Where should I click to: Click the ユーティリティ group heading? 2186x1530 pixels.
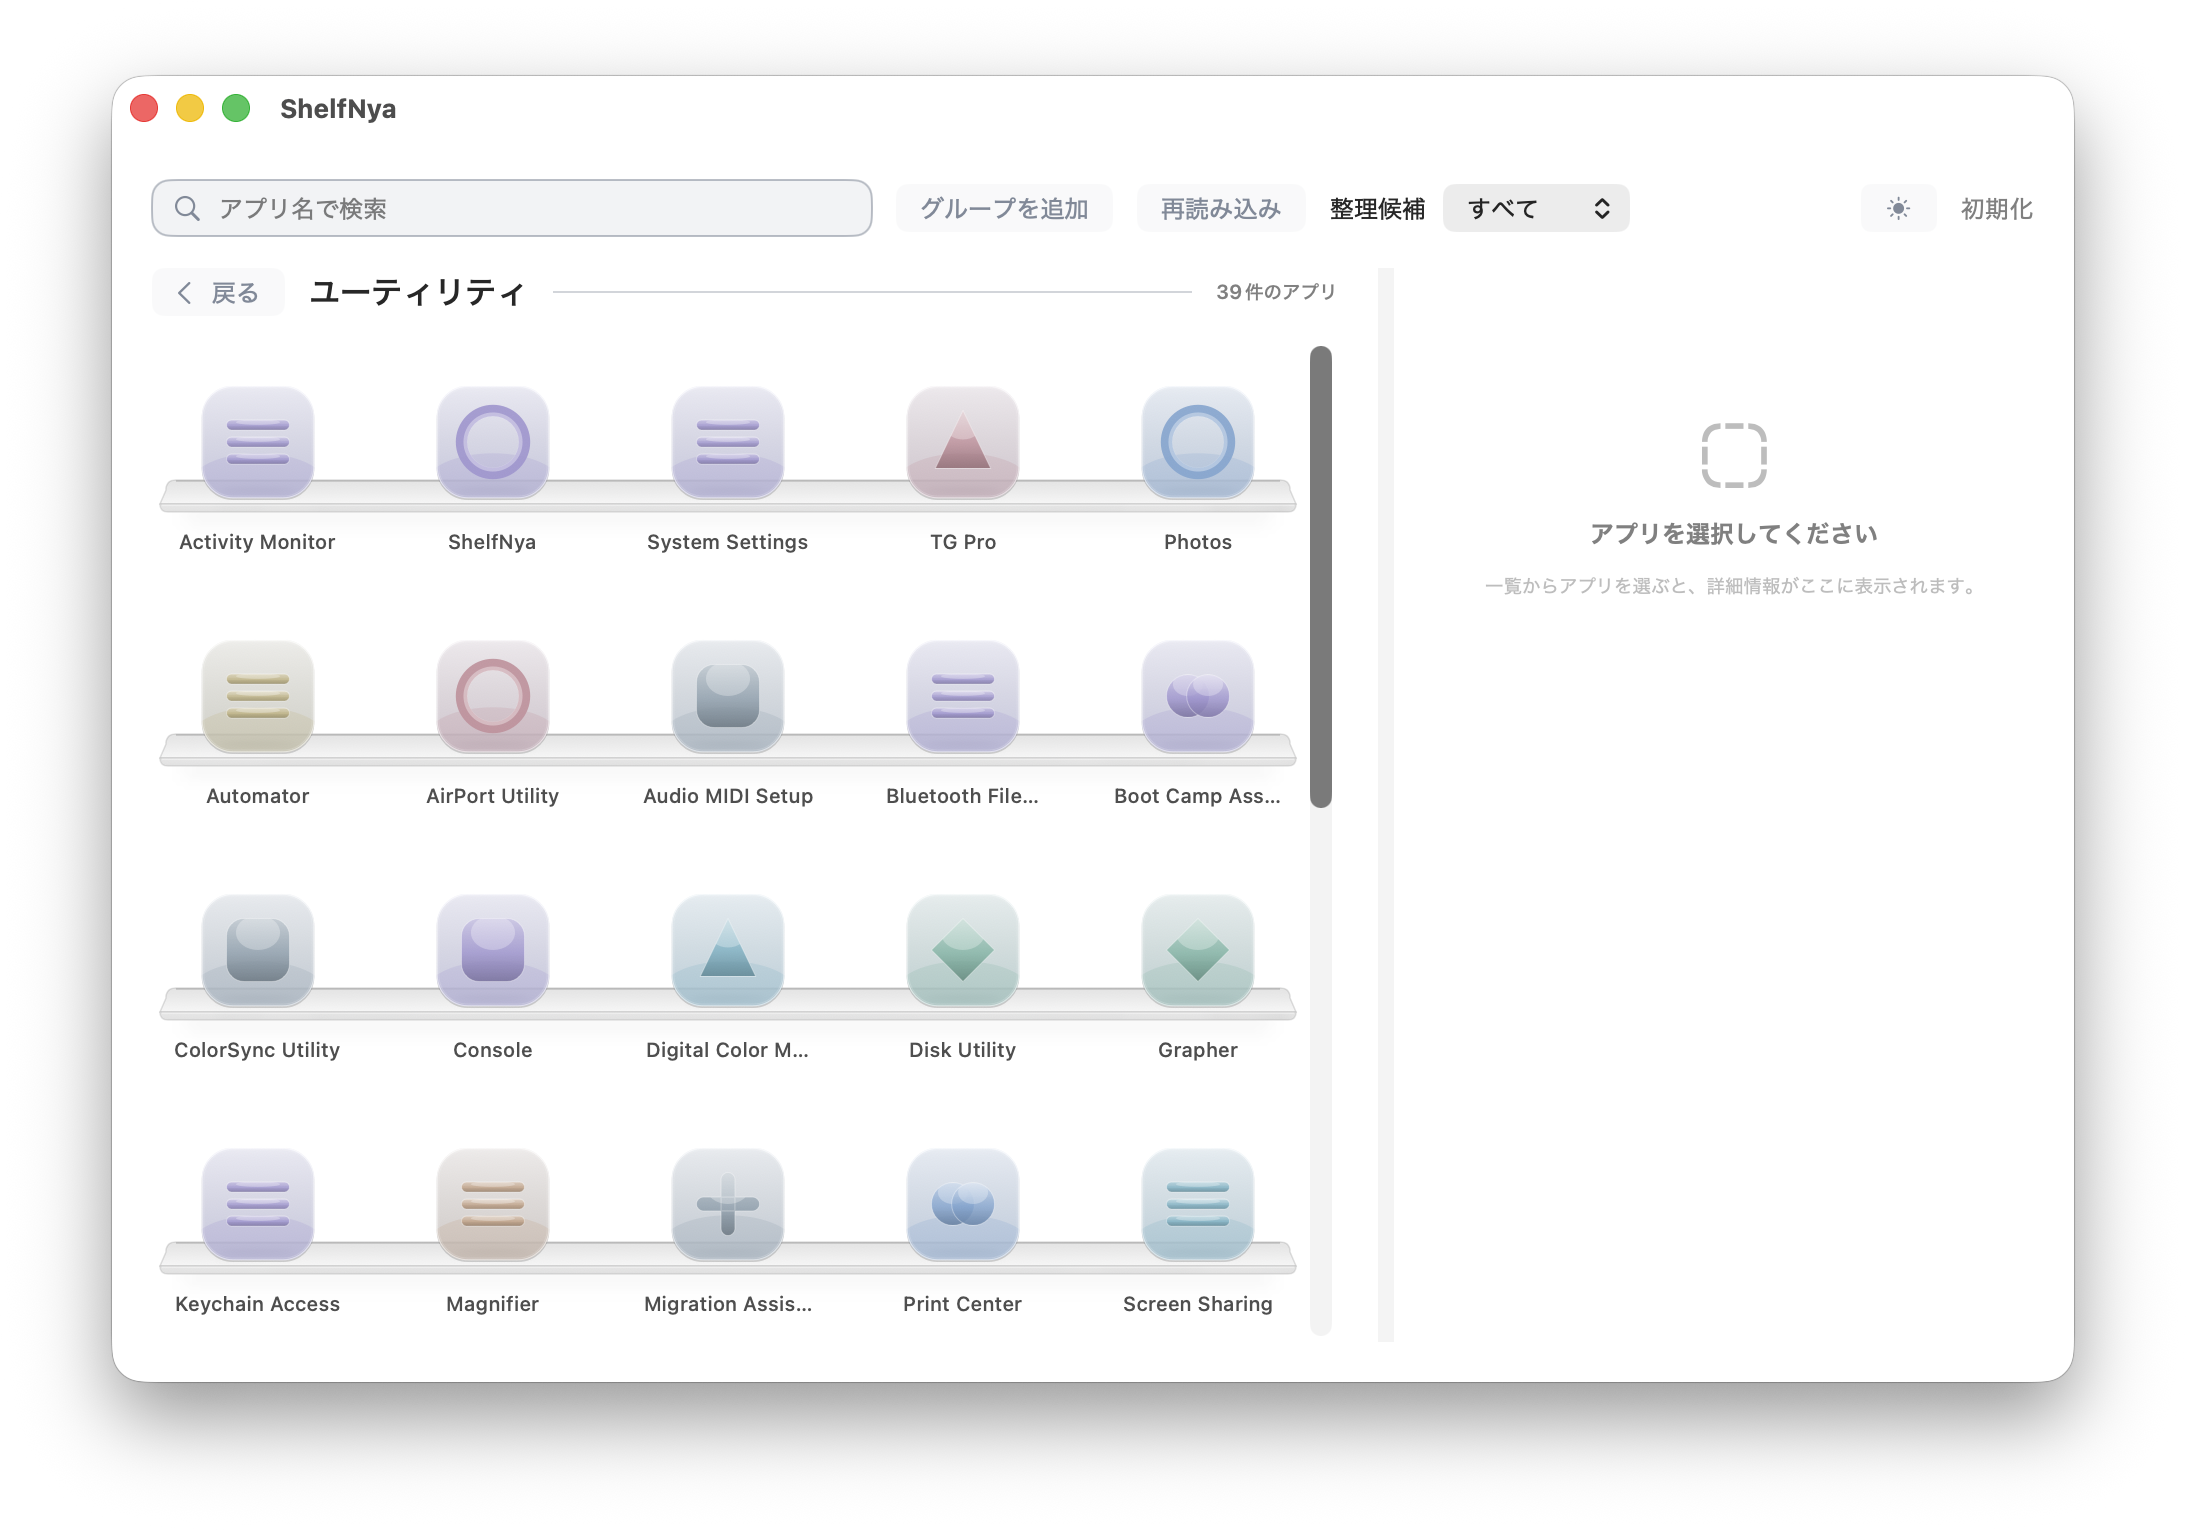416,292
